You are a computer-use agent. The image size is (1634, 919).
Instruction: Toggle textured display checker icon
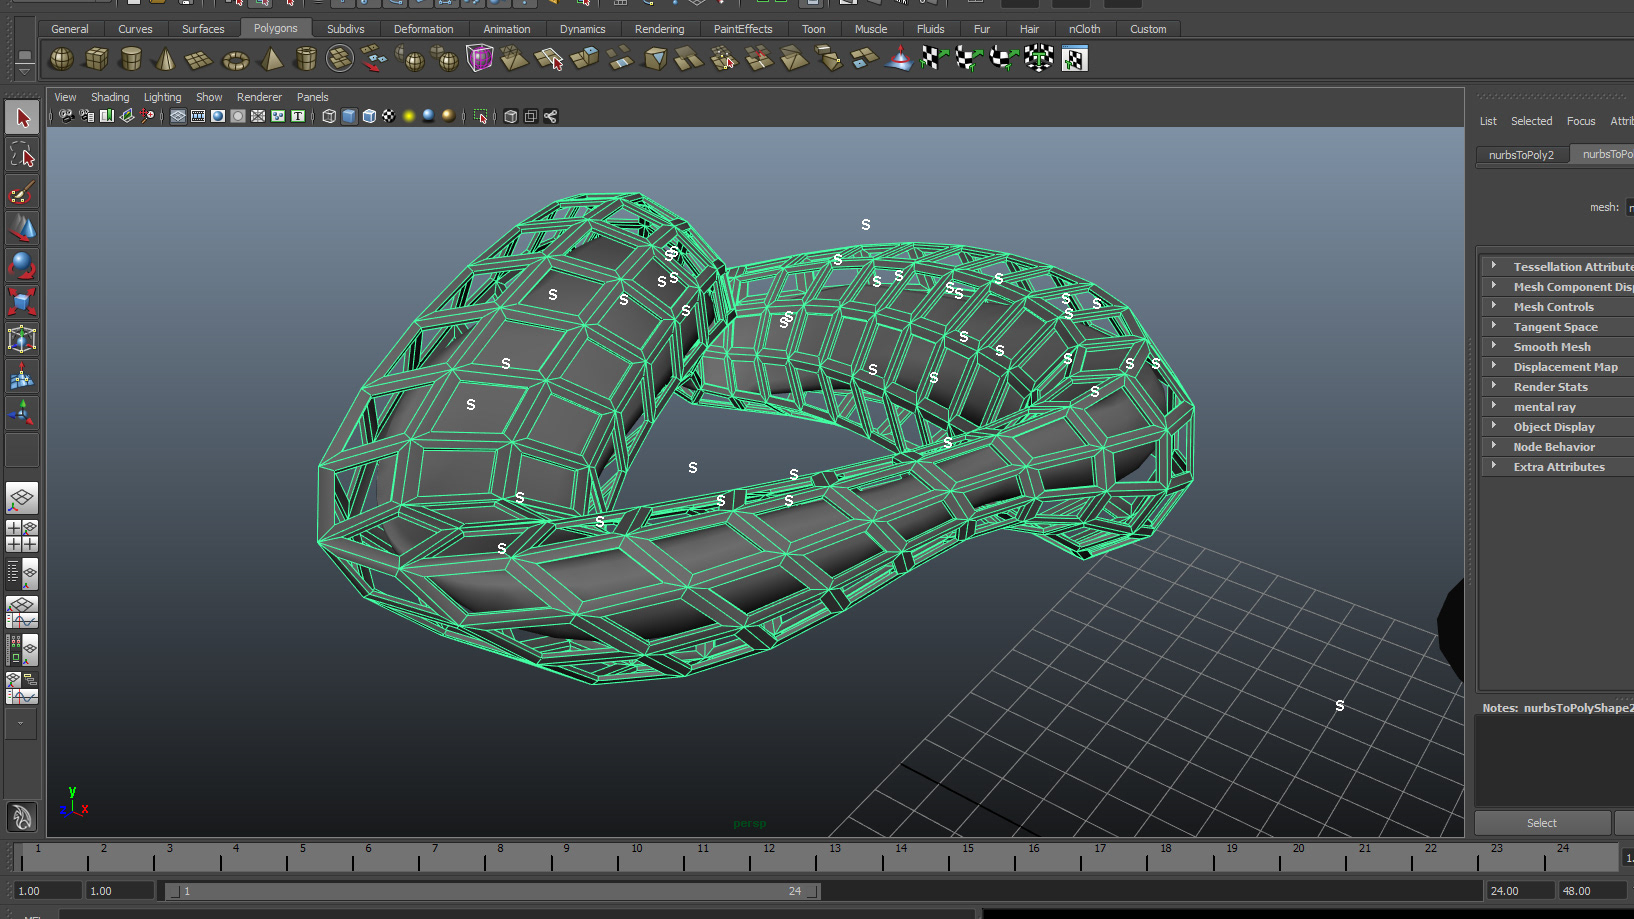point(389,116)
